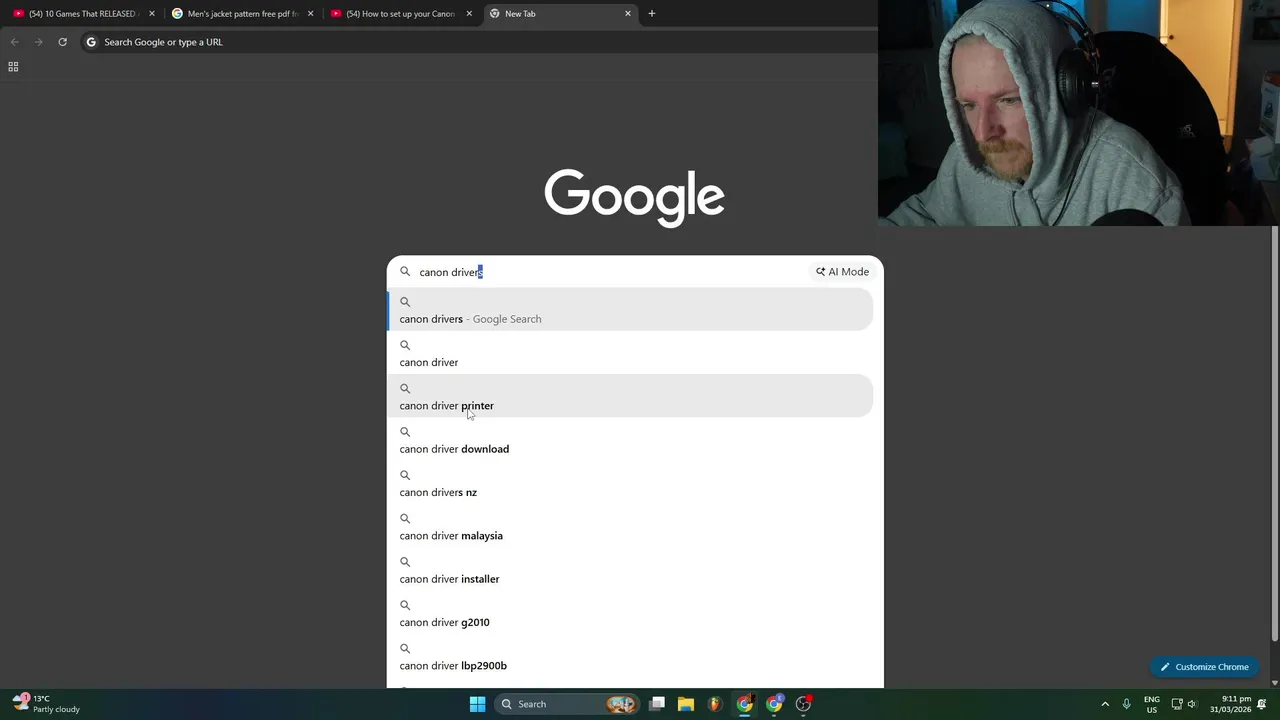Show hidden system tray icons
Screen dimensions: 1280x720
point(1105,704)
